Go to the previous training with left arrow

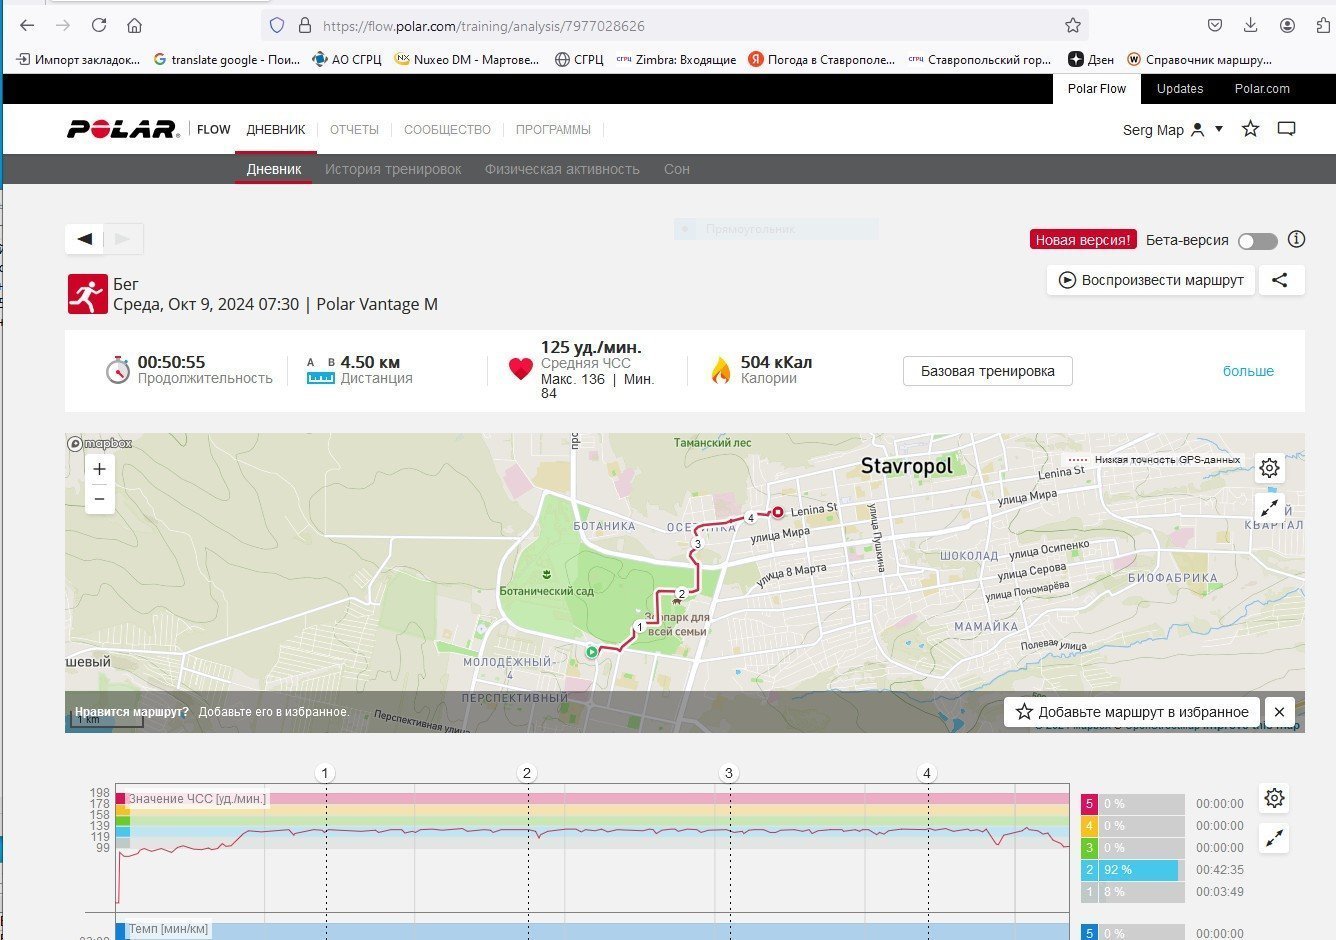[x=85, y=239]
